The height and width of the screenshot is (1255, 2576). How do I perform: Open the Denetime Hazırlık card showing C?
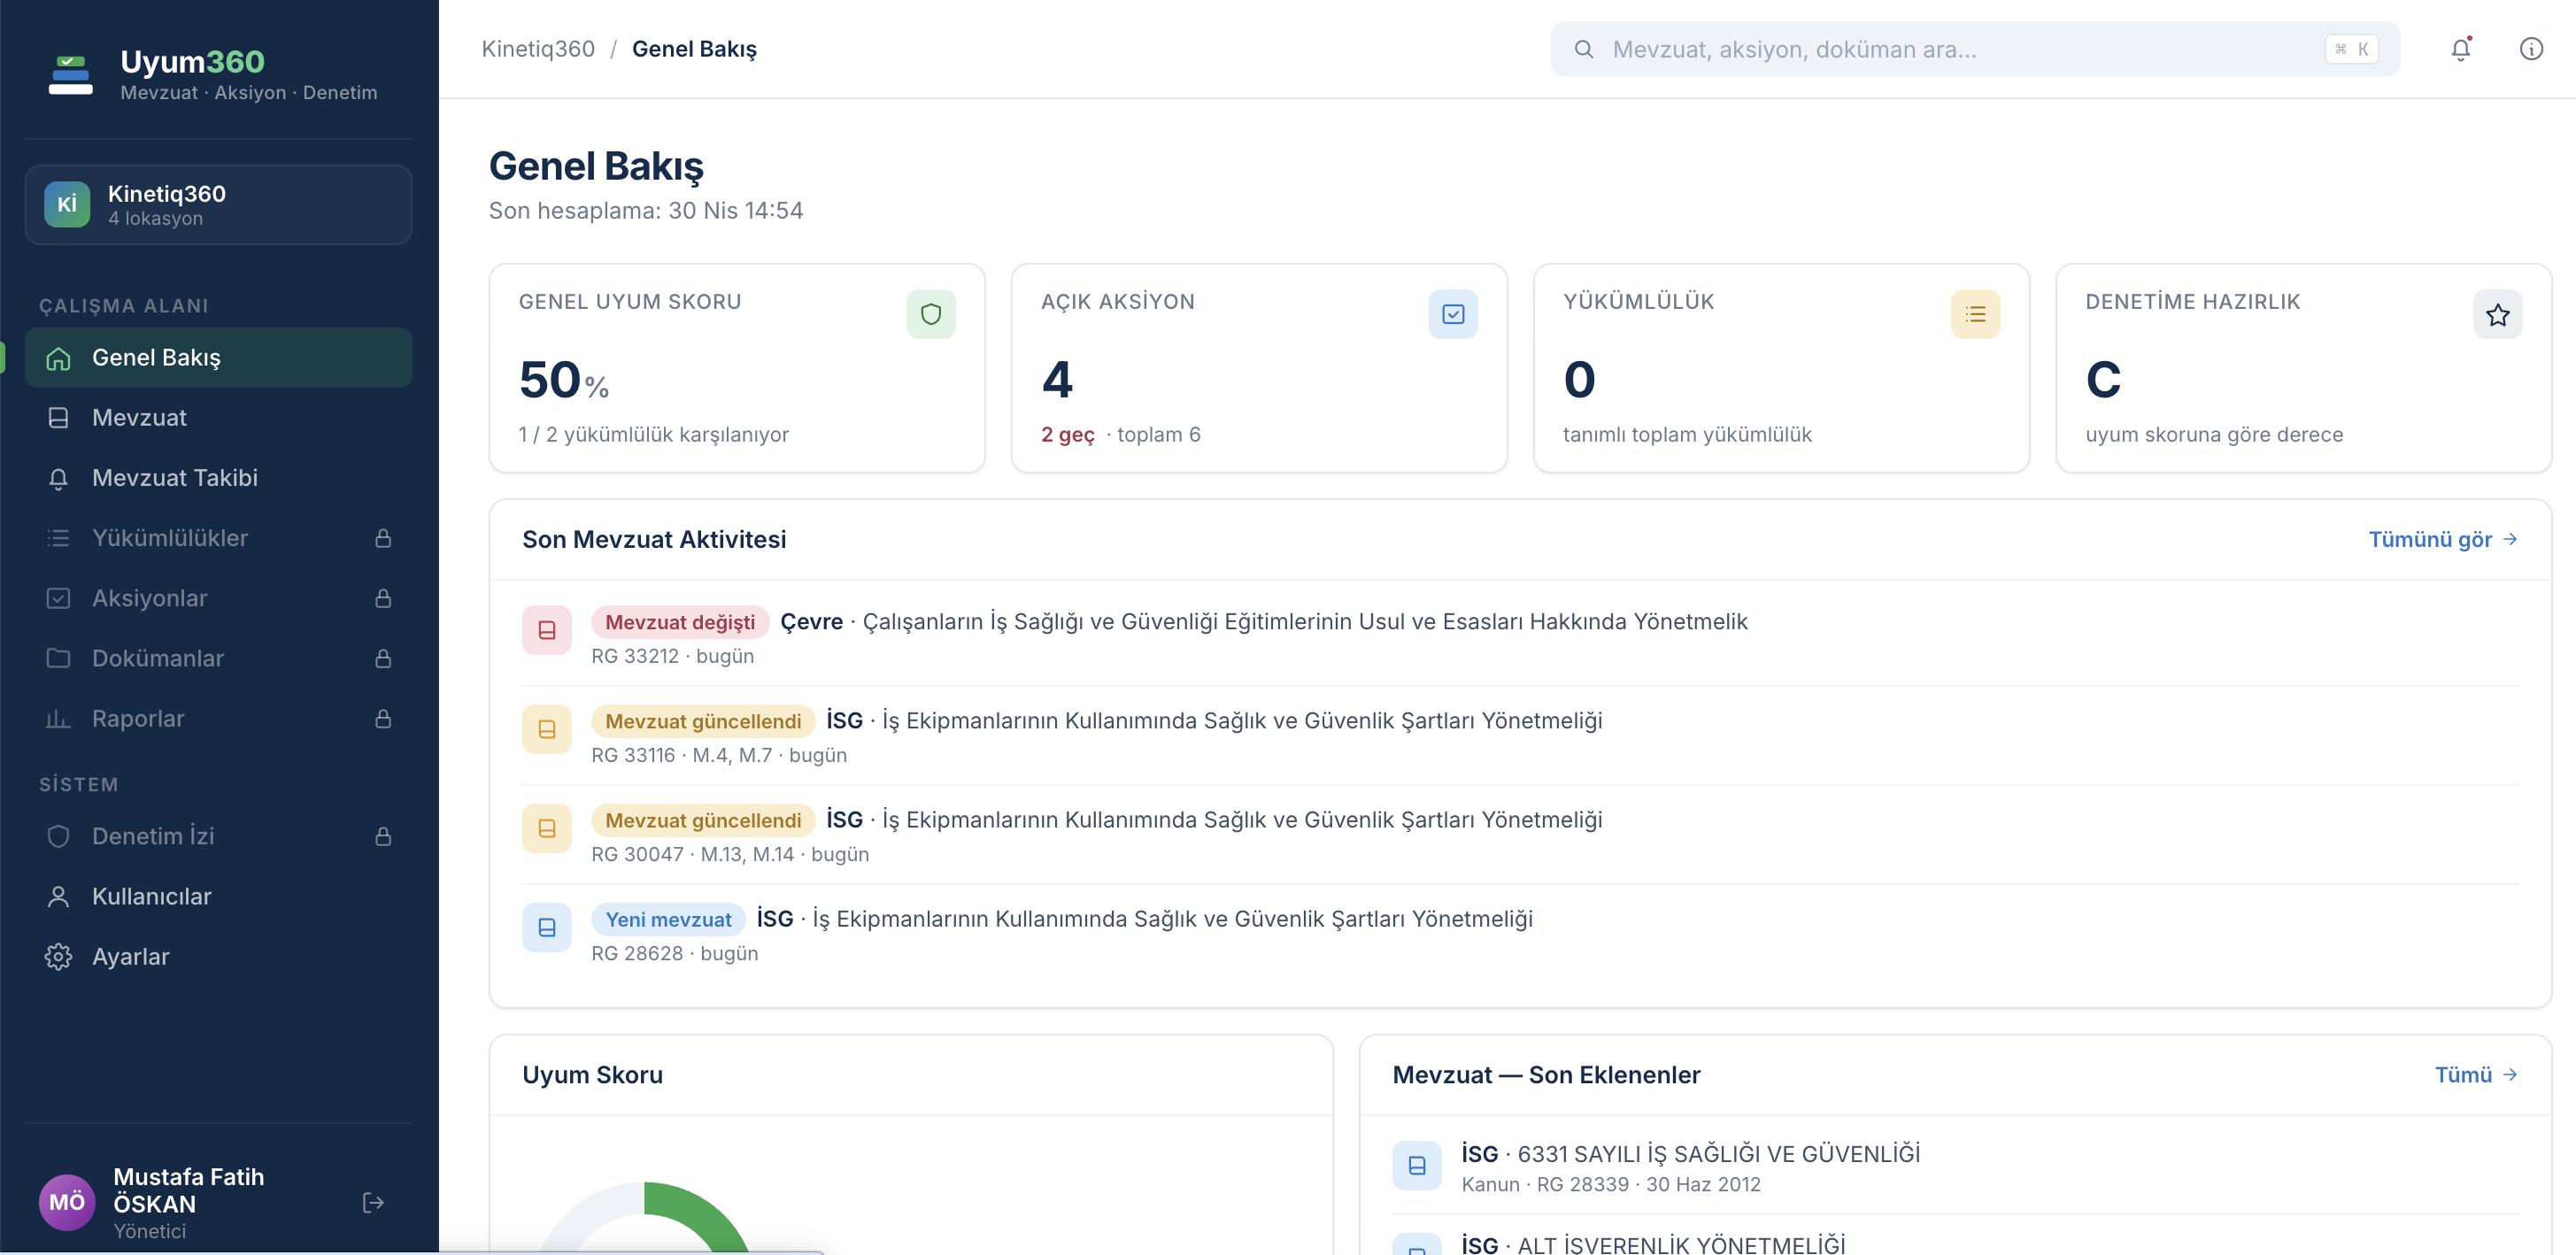(2303, 368)
